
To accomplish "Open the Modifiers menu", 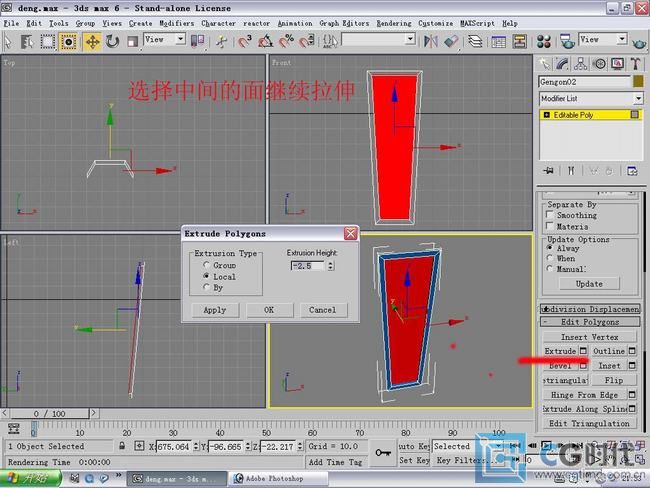I will pos(177,23).
